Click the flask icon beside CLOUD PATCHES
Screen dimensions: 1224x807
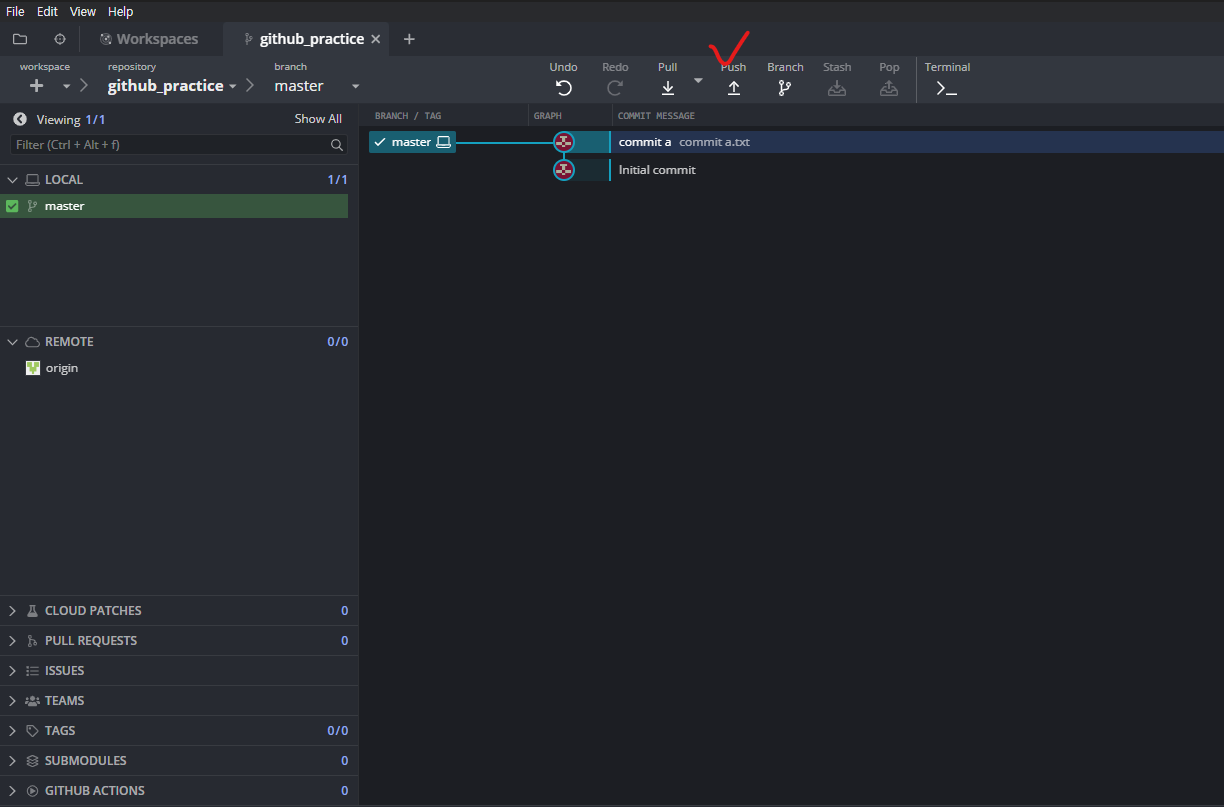(32, 611)
